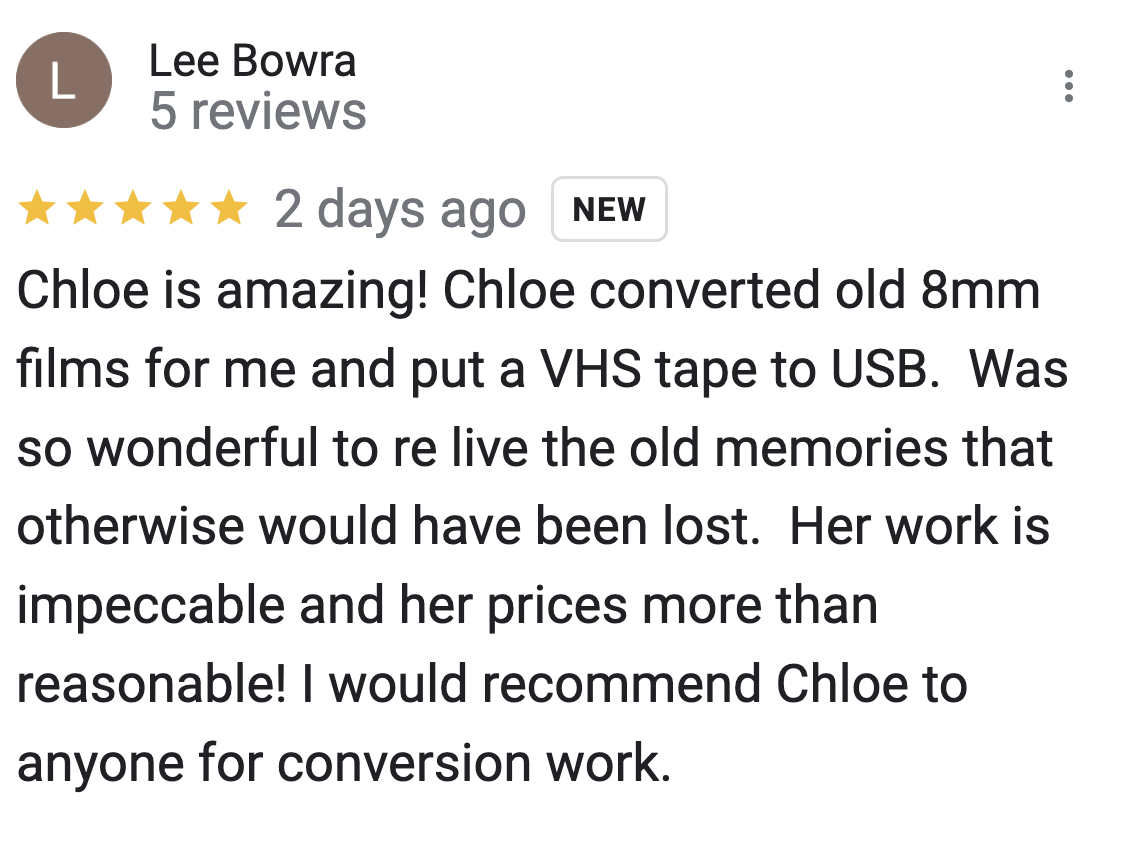
Task: Click the 'NEW' badge beside the timestamp
Action: click(609, 209)
